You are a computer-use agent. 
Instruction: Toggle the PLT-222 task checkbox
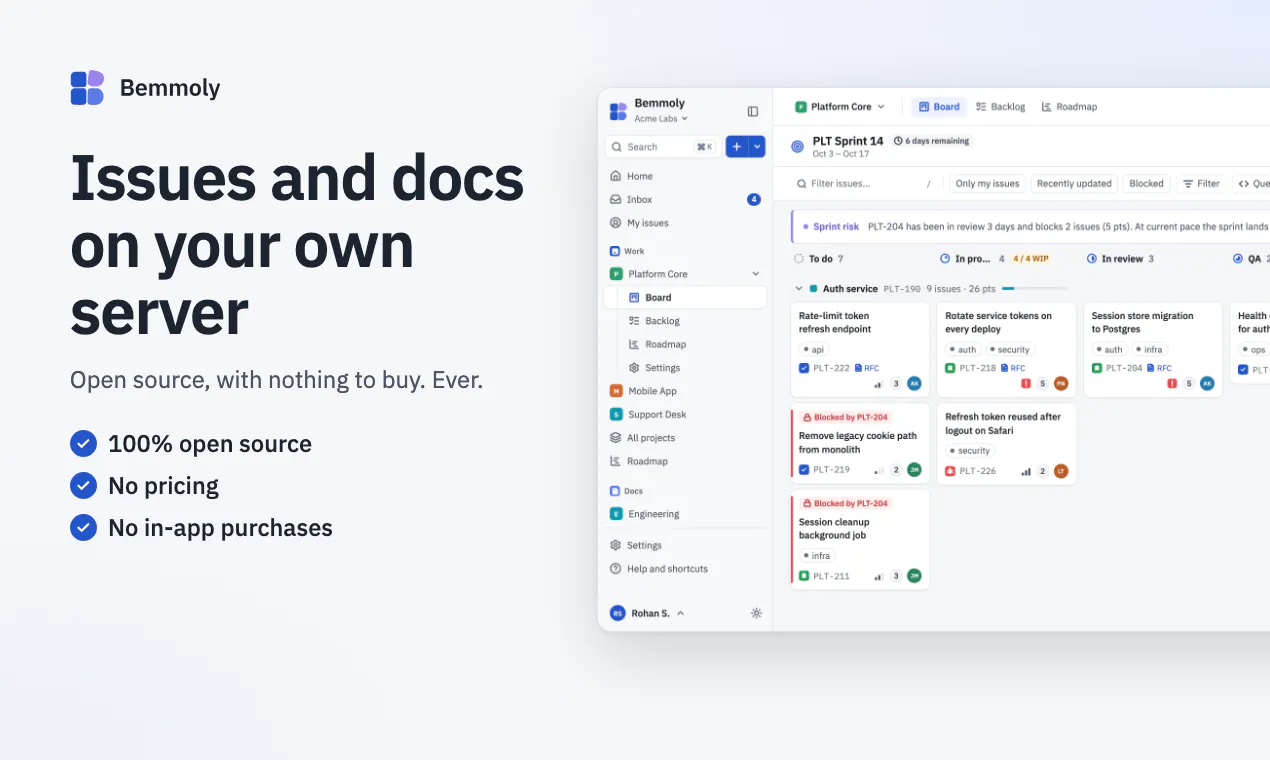(x=804, y=369)
